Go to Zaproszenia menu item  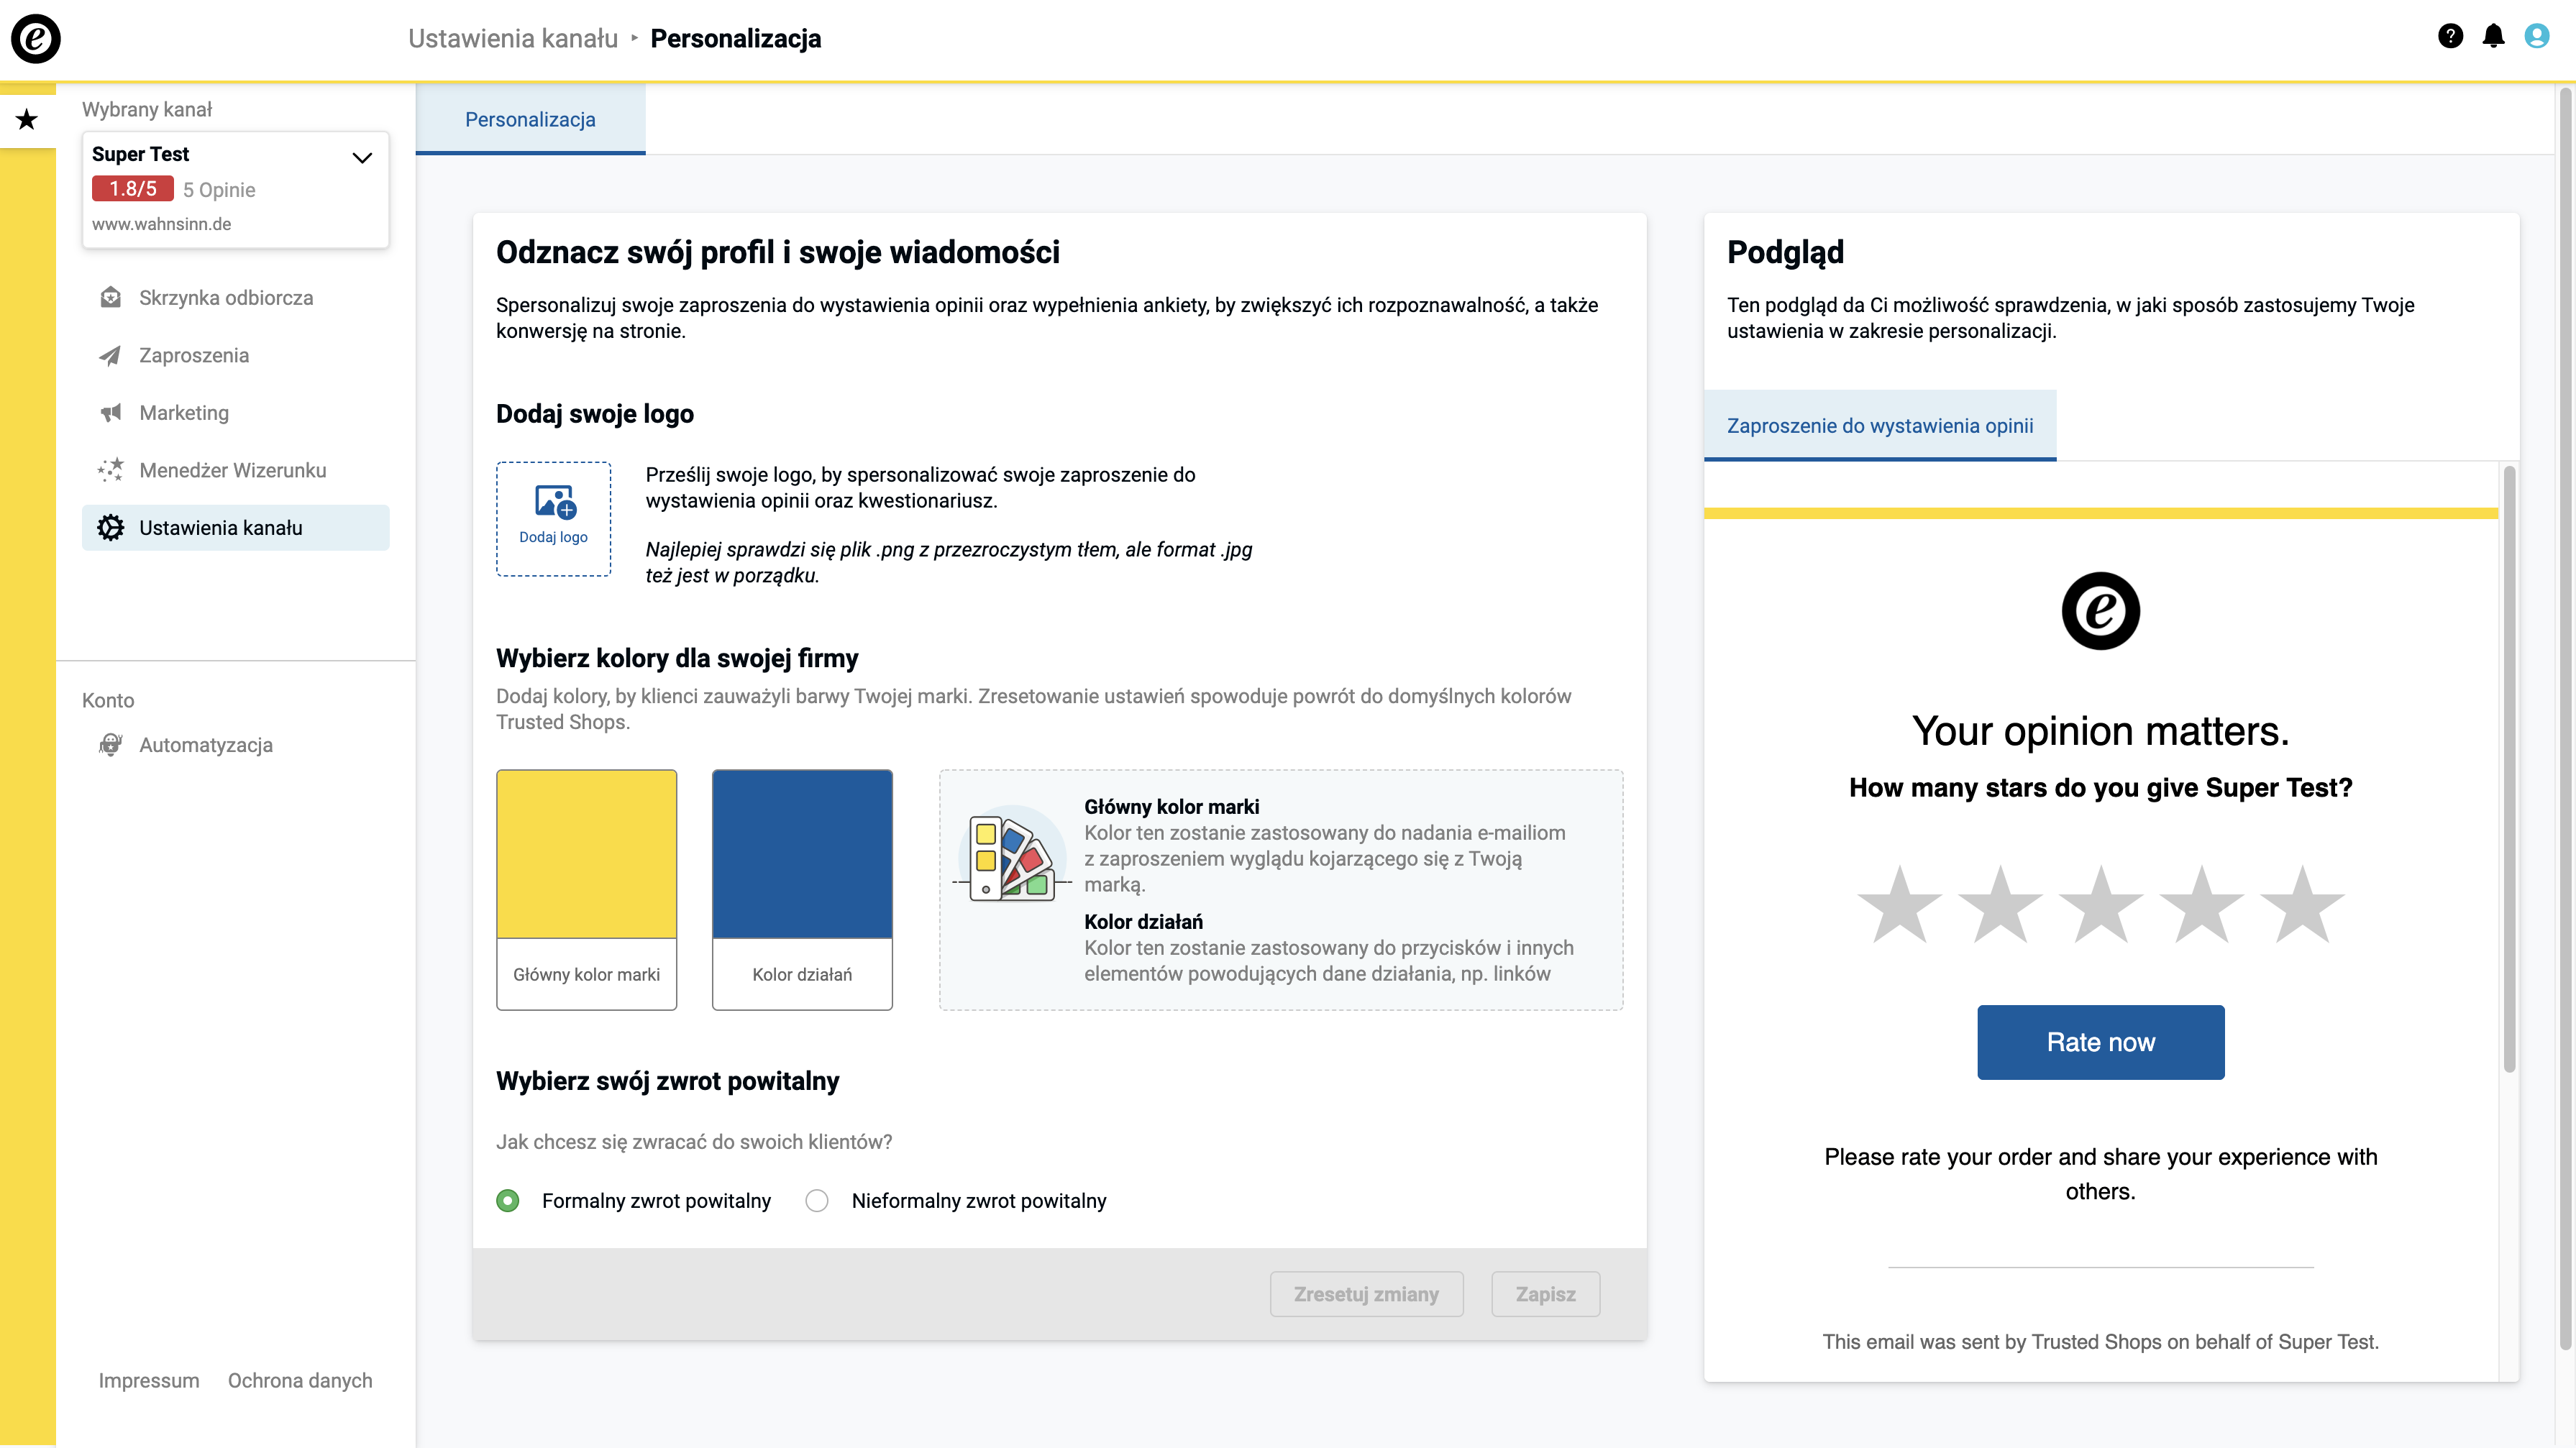click(x=235, y=355)
